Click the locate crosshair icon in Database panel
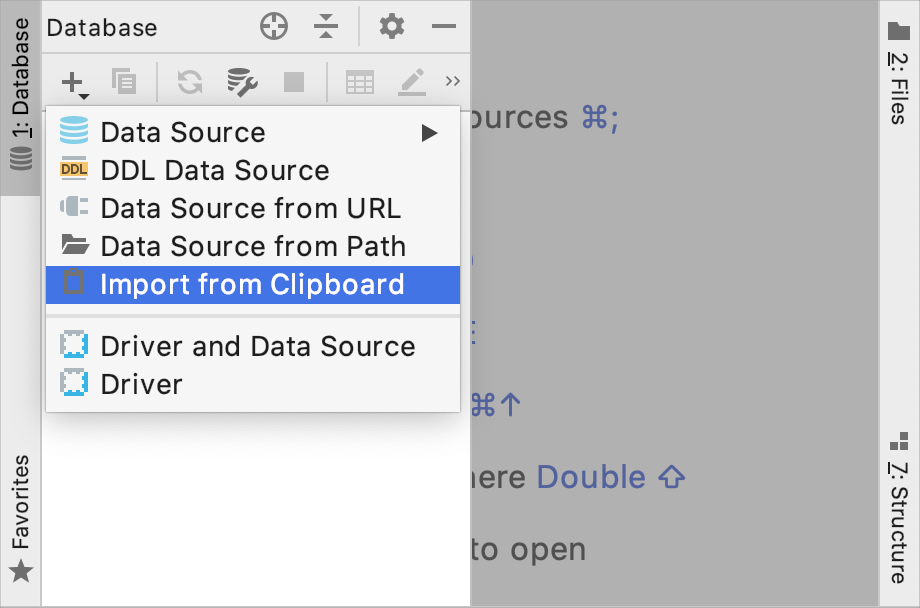920x608 pixels. 273,27
